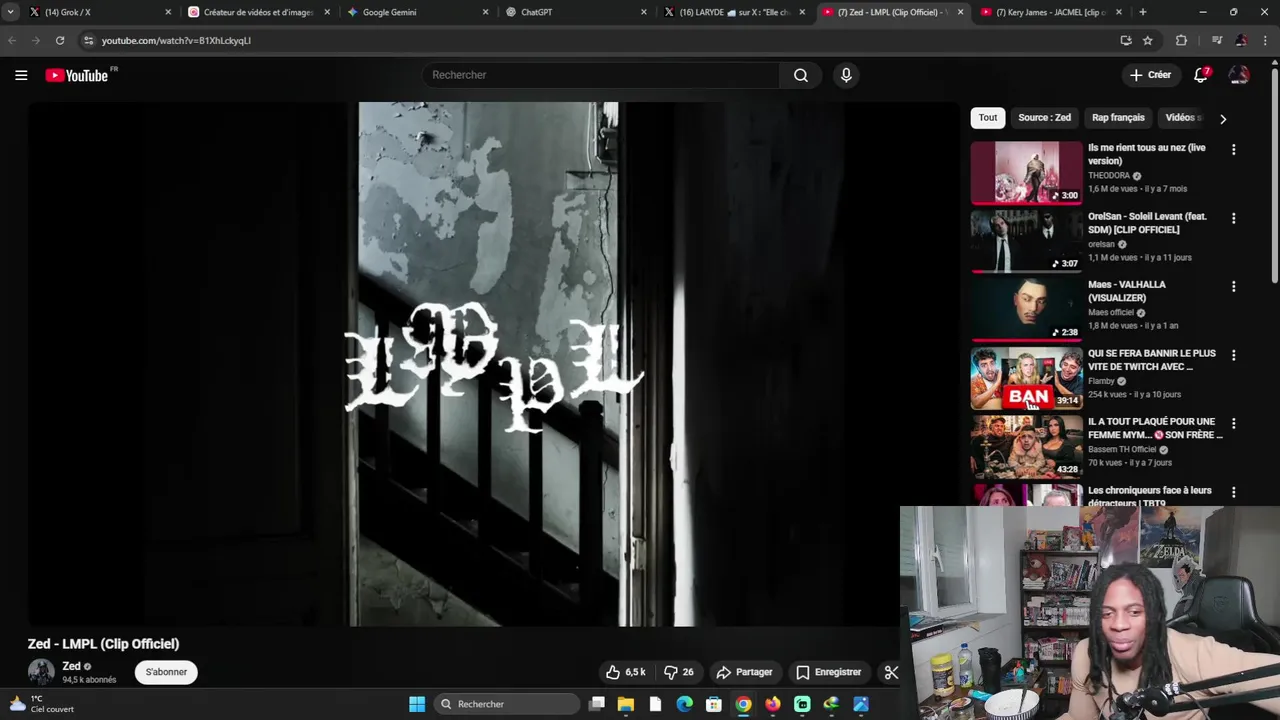The image size is (1280, 720).
Task: Click the scissors clip icon
Action: 891,672
